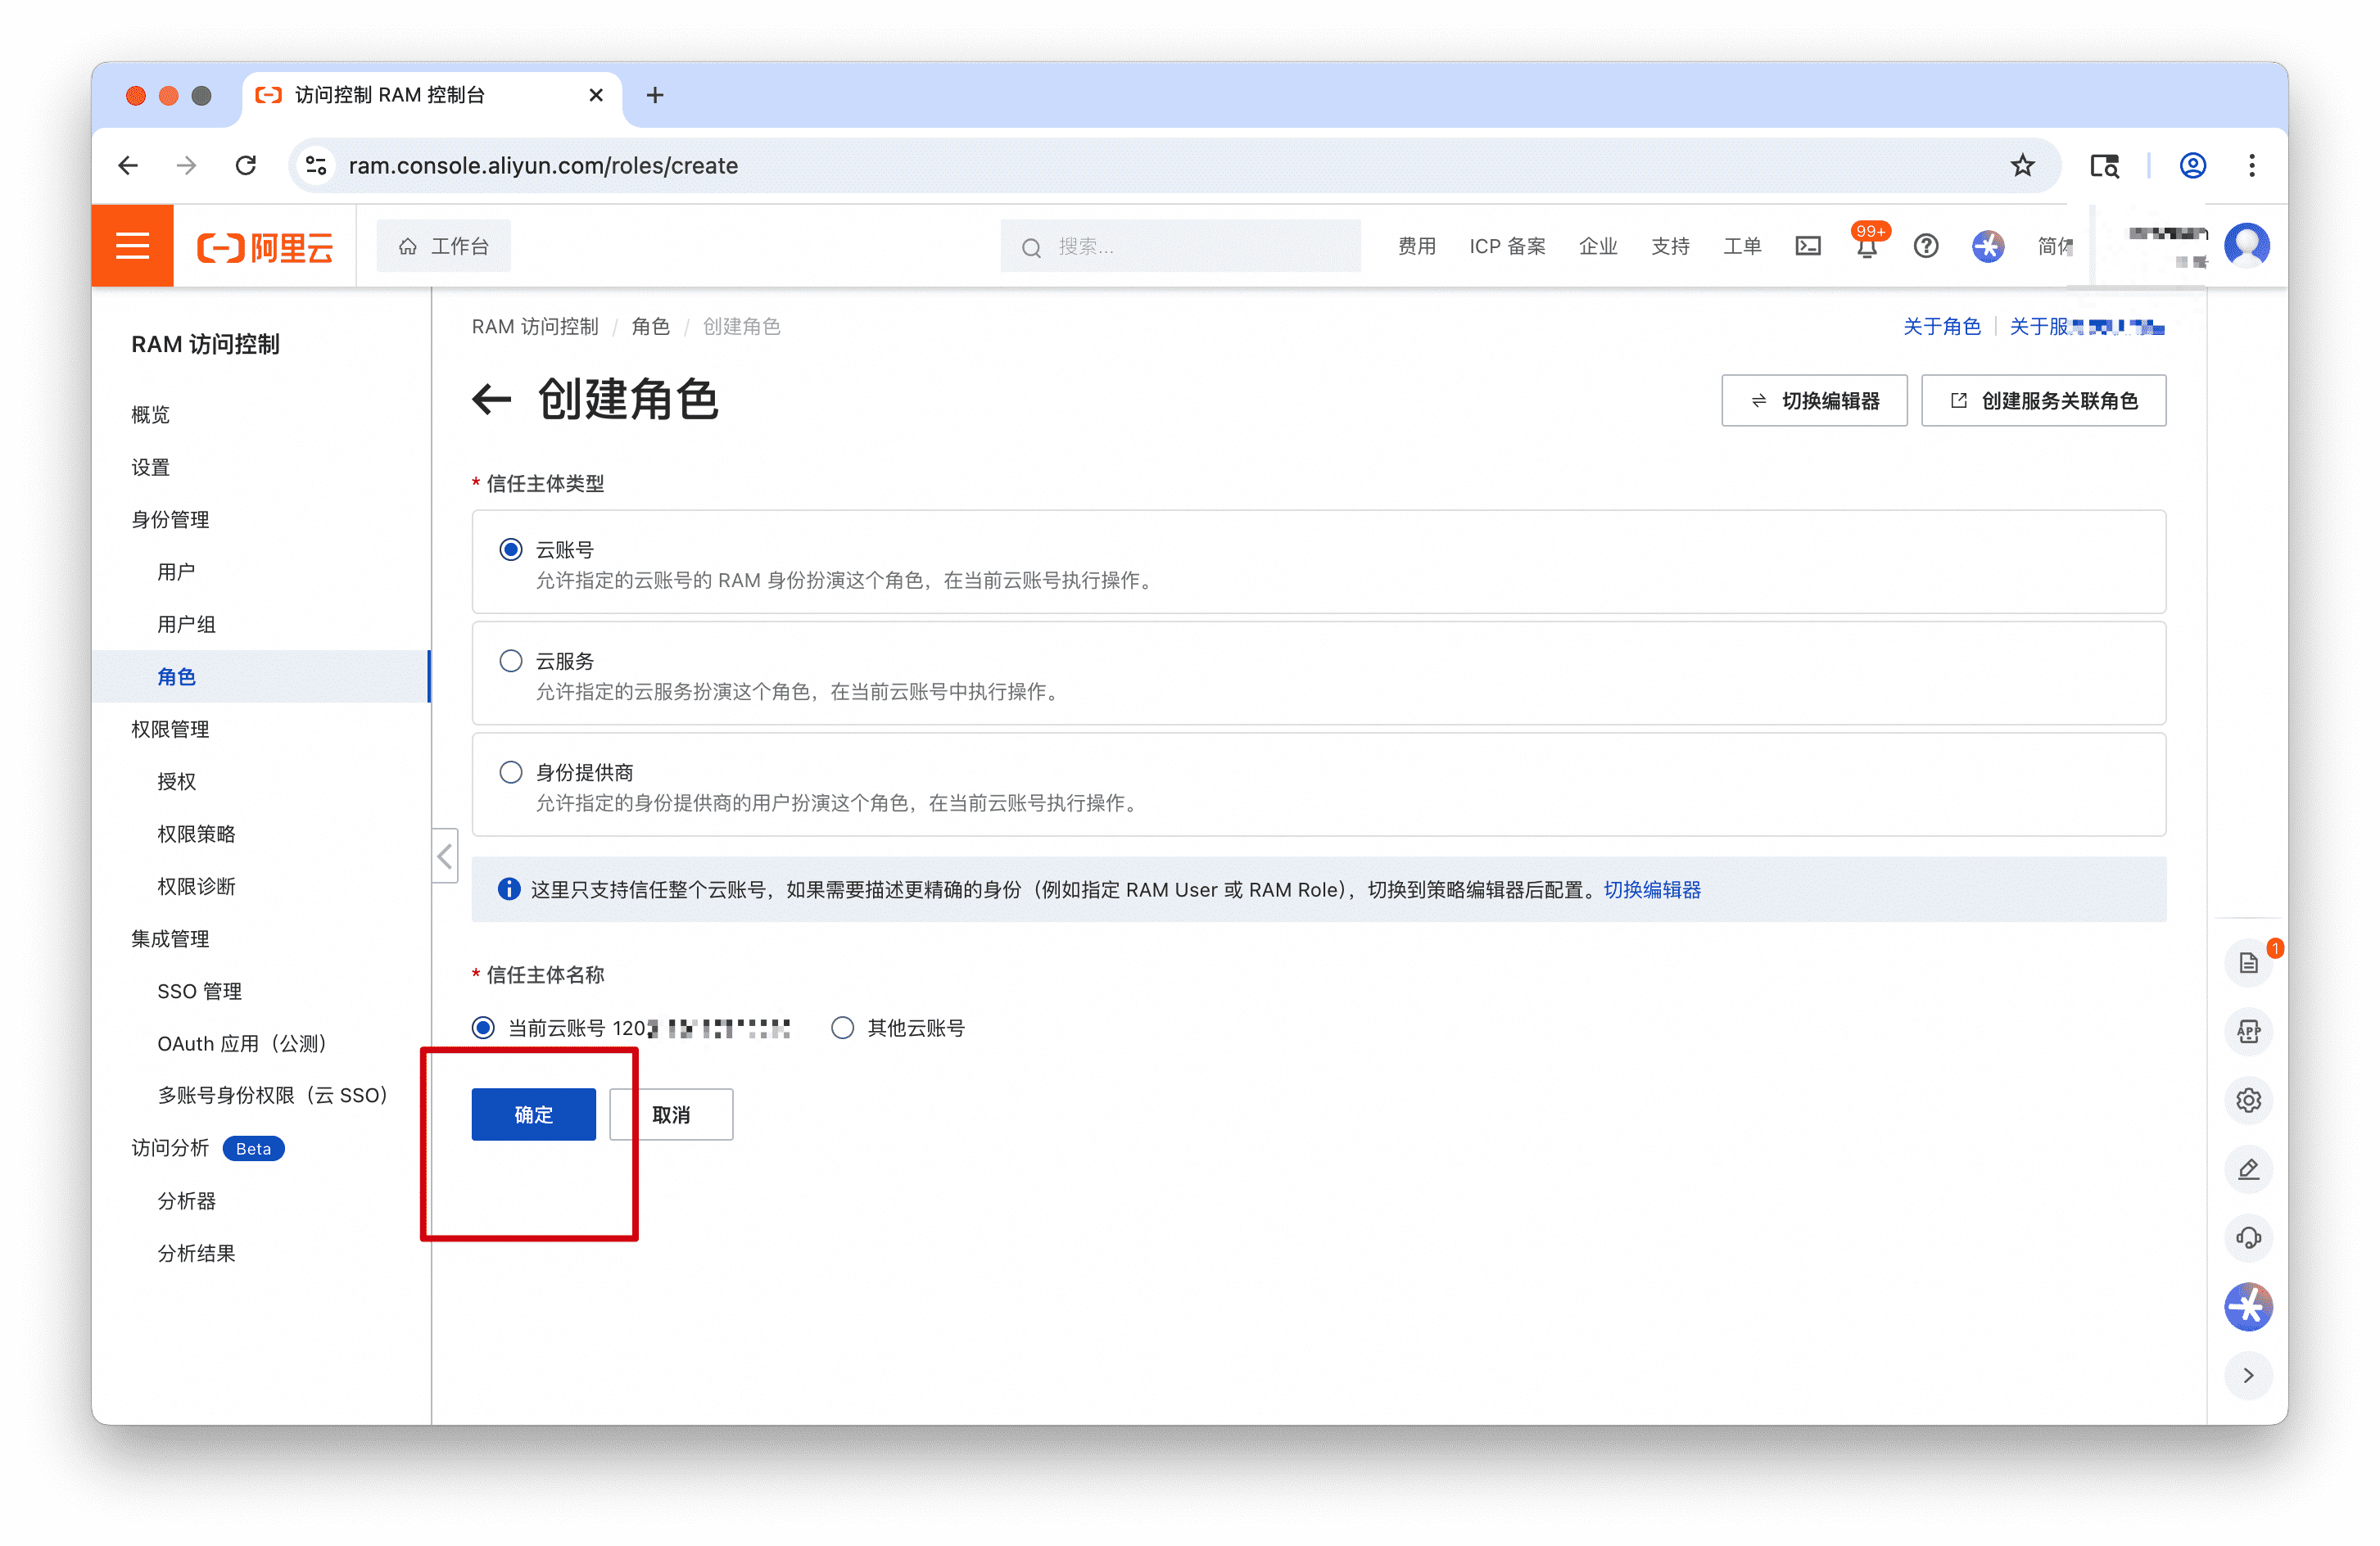
Task: Click the back arrow beside 创建角色
Action: click(491, 400)
